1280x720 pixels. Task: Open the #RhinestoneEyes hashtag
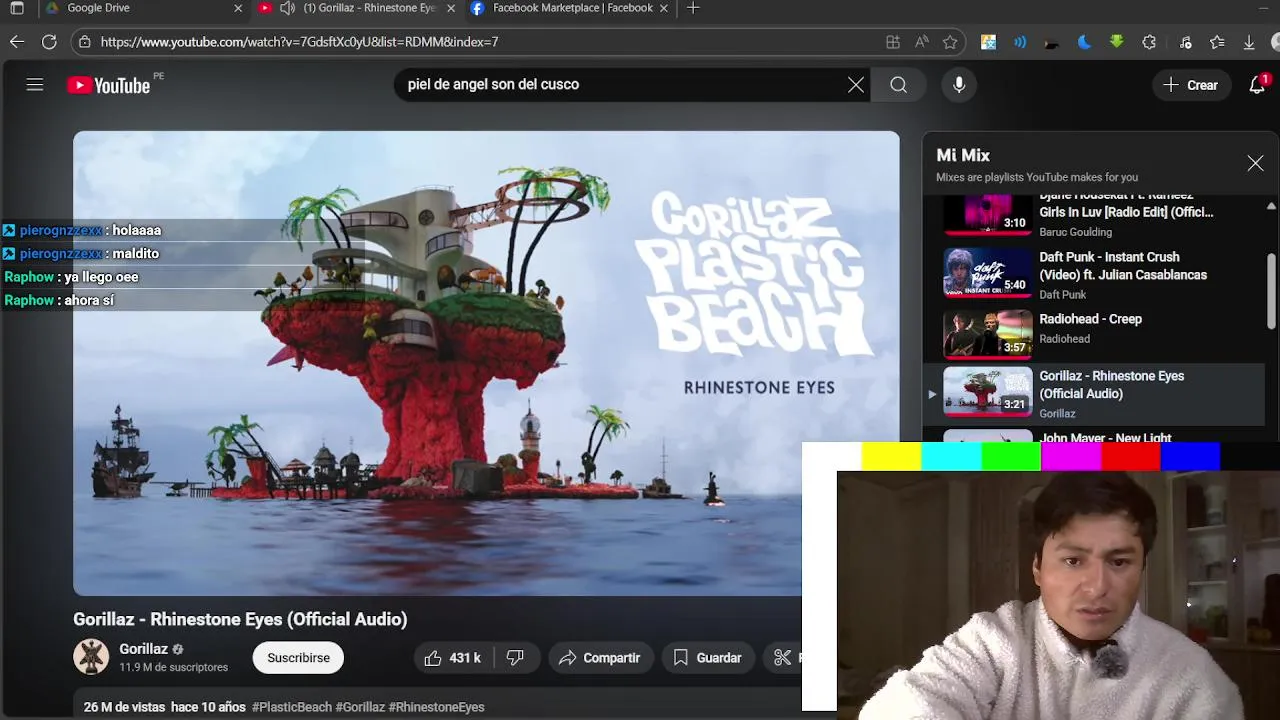tap(437, 707)
